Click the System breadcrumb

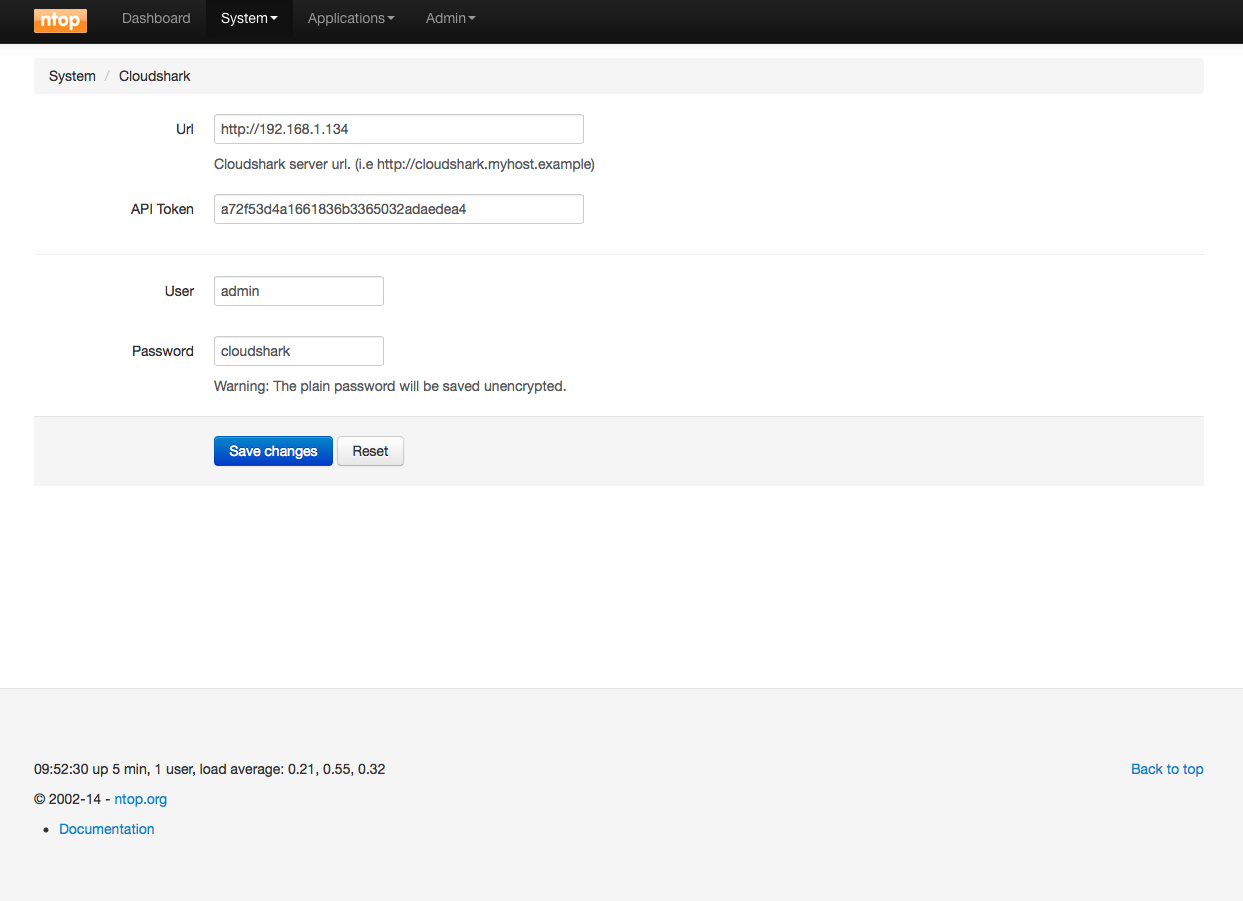pyautogui.click(x=72, y=76)
